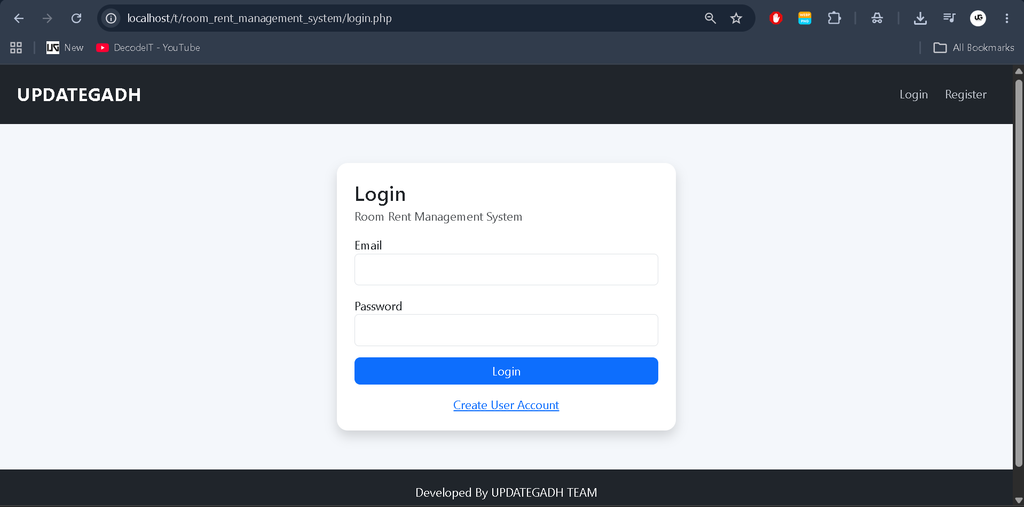Open Register in the navigation bar

965,95
